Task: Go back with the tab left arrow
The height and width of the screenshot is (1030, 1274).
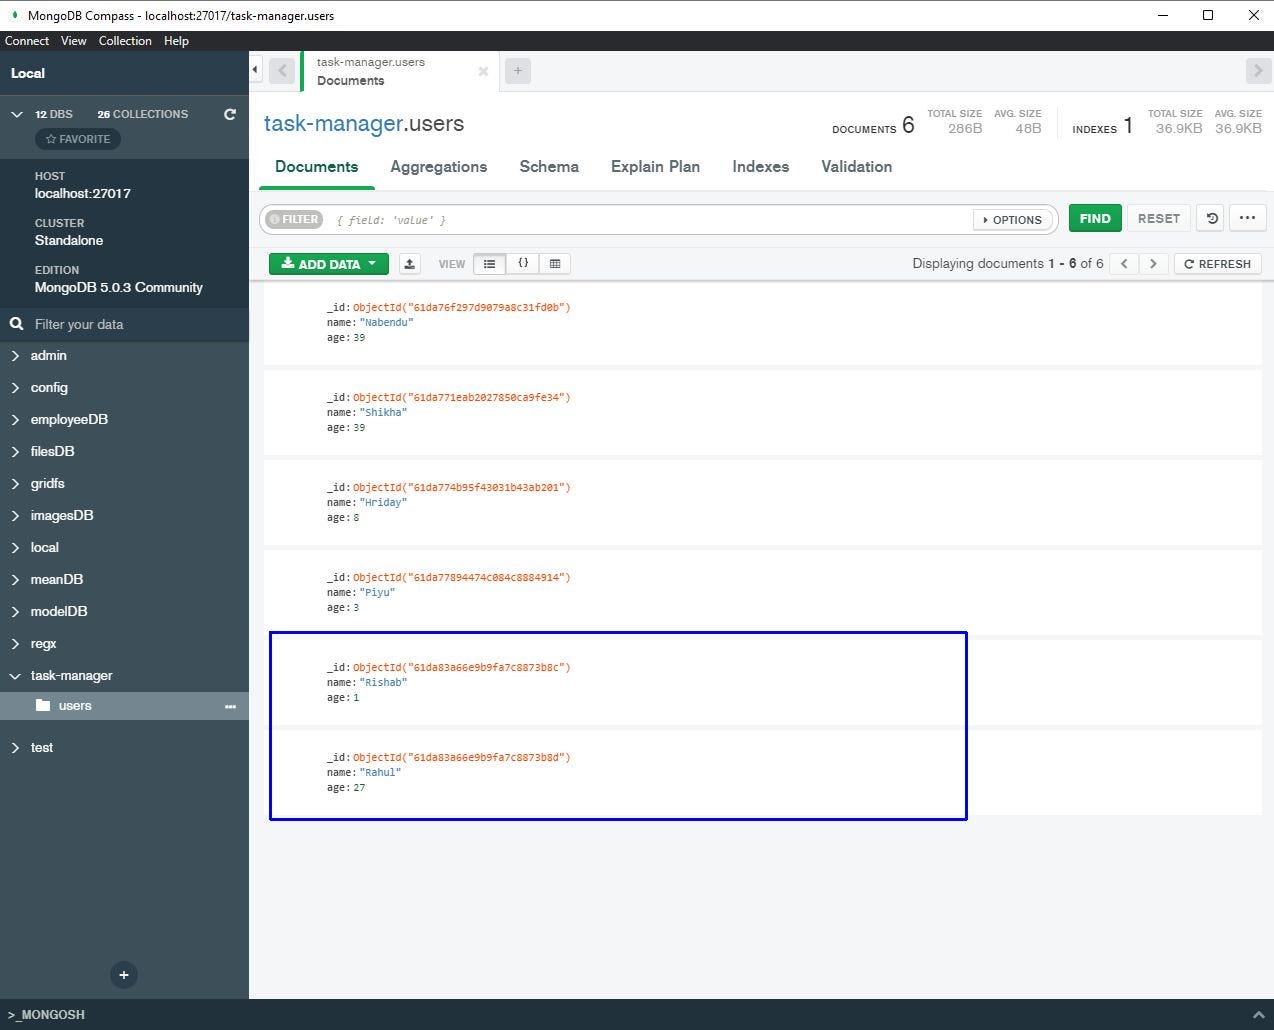Action: [x=282, y=71]
